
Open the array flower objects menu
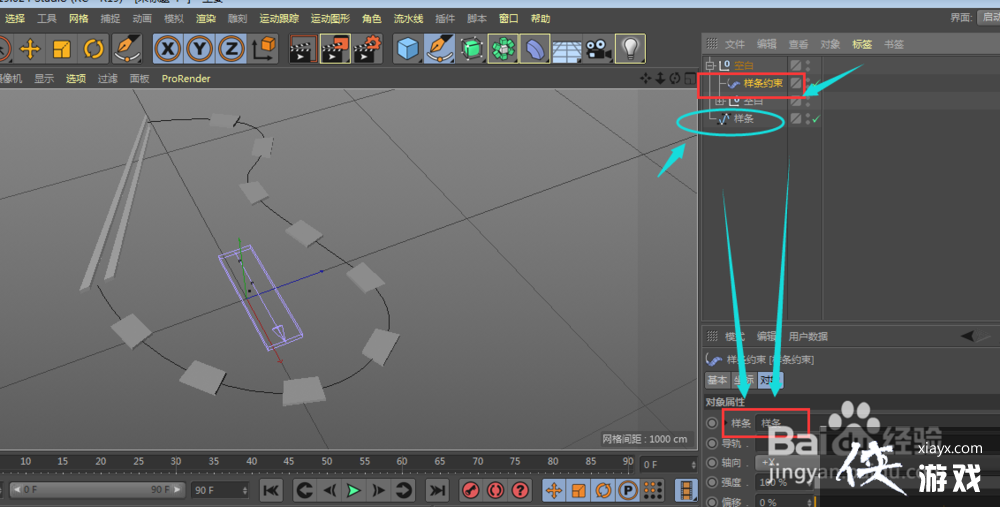503,48
